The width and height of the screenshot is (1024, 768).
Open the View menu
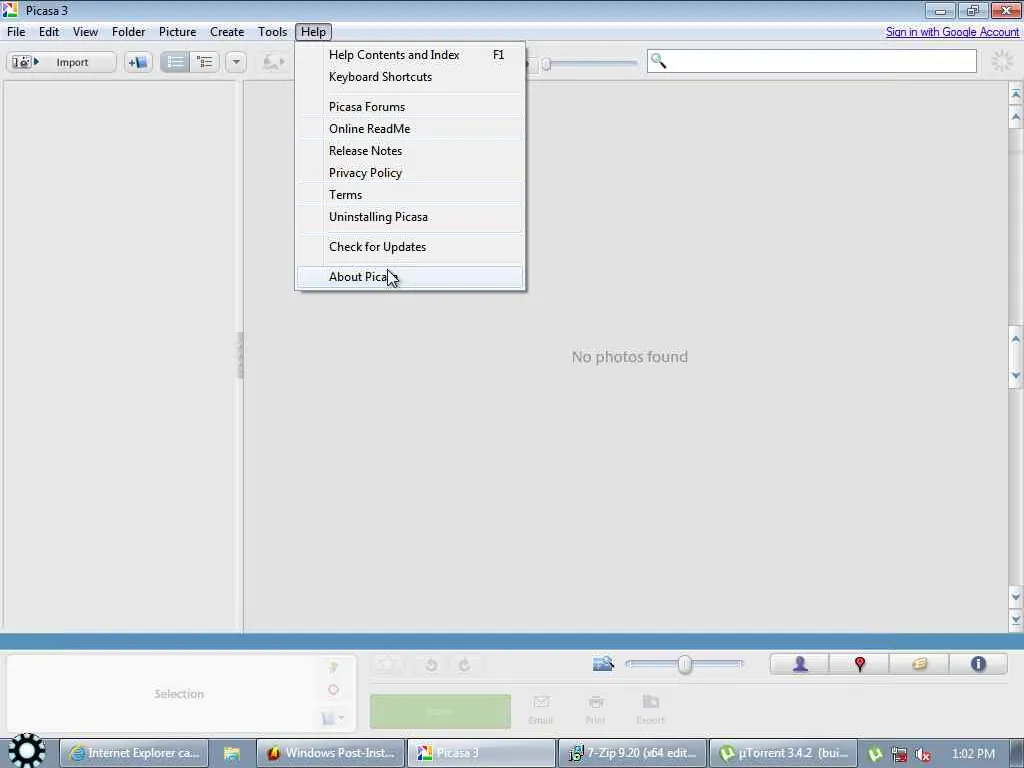click(86, 32)
